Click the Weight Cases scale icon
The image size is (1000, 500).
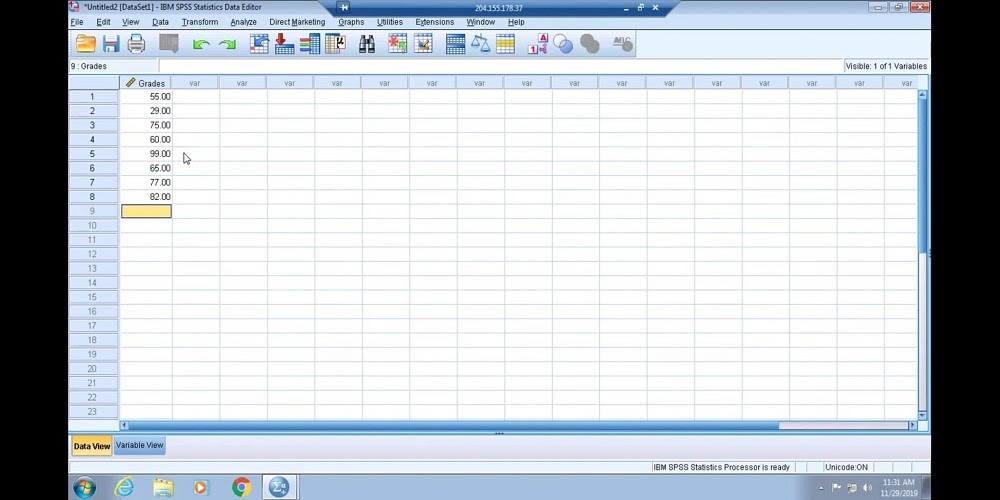[481, 44]
